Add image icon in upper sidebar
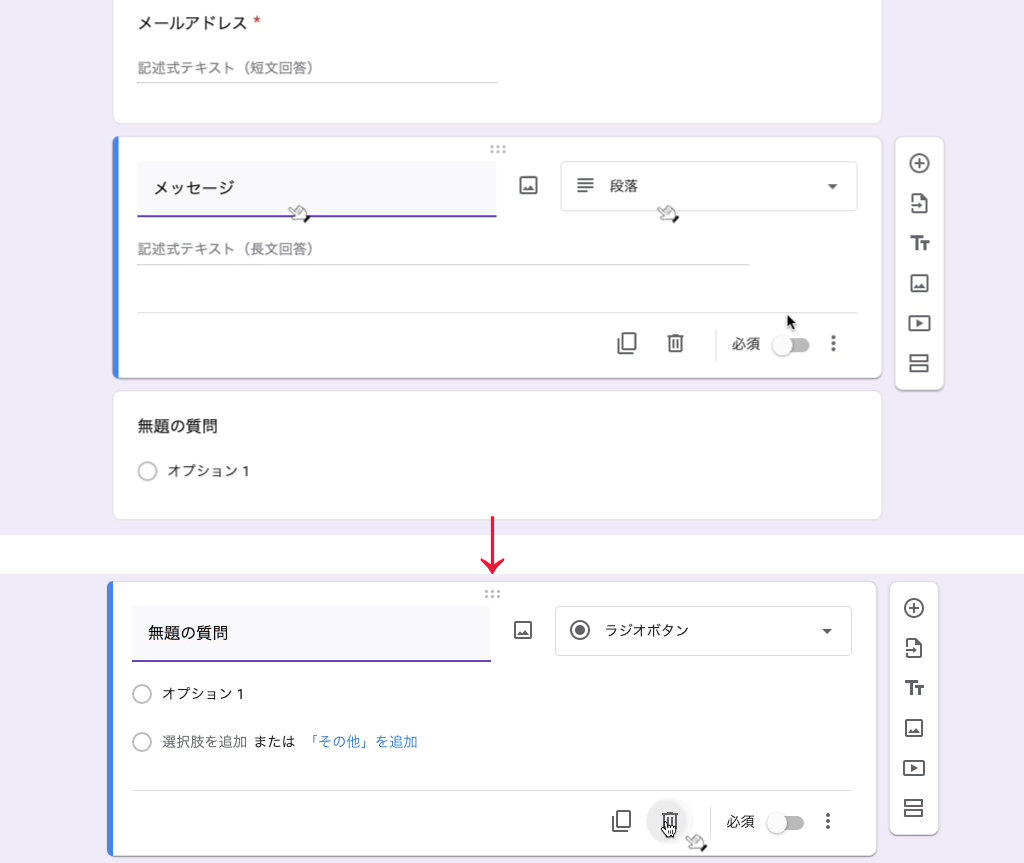Viewport: 1024px width, 863px height. click(919, 284)
